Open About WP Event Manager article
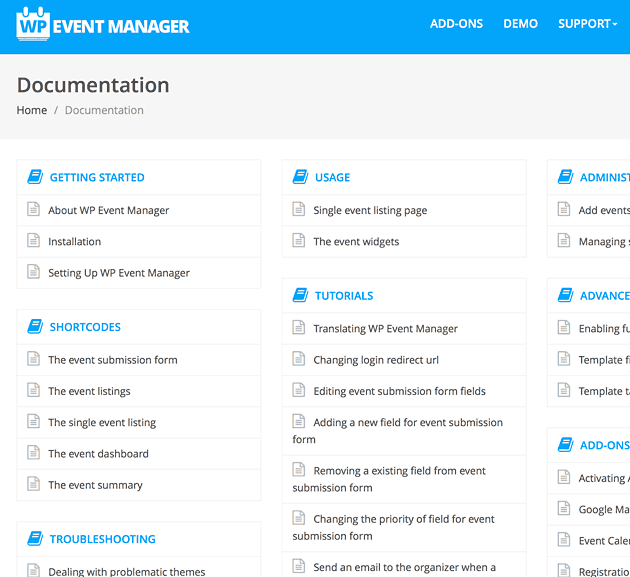Viewport: 630px width, 577px height. coord(108,210)
